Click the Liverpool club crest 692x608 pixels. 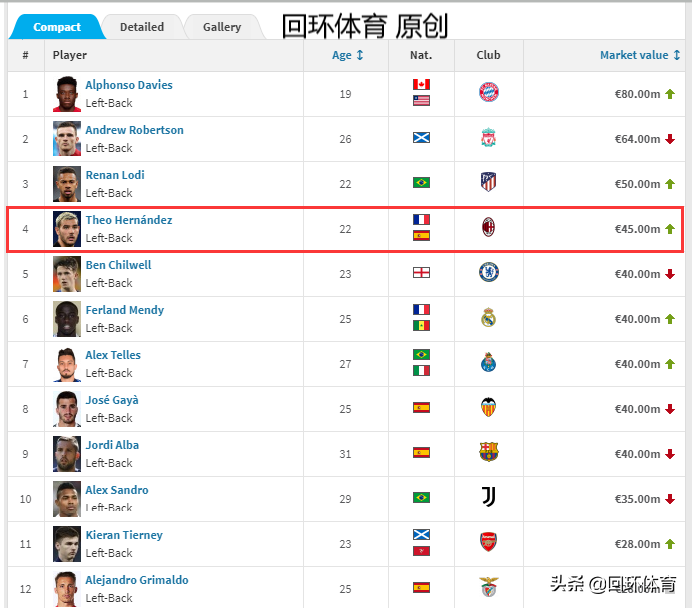click(488, 137)
